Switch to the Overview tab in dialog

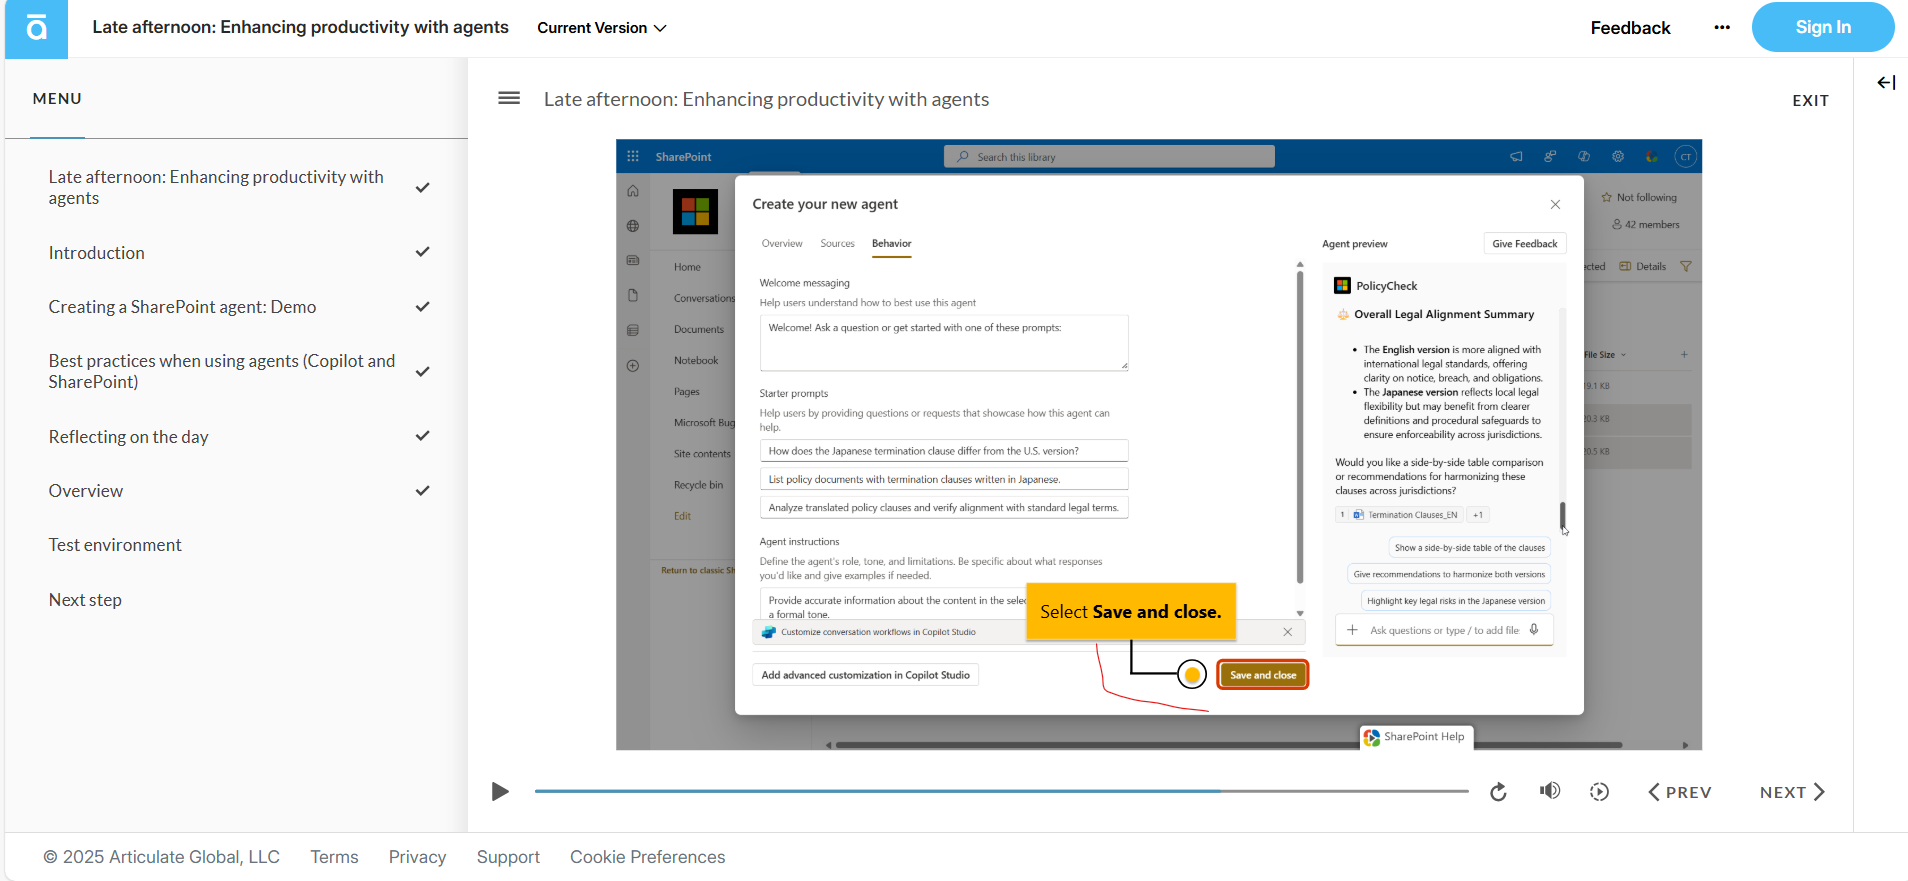click(x=782, y=243)
